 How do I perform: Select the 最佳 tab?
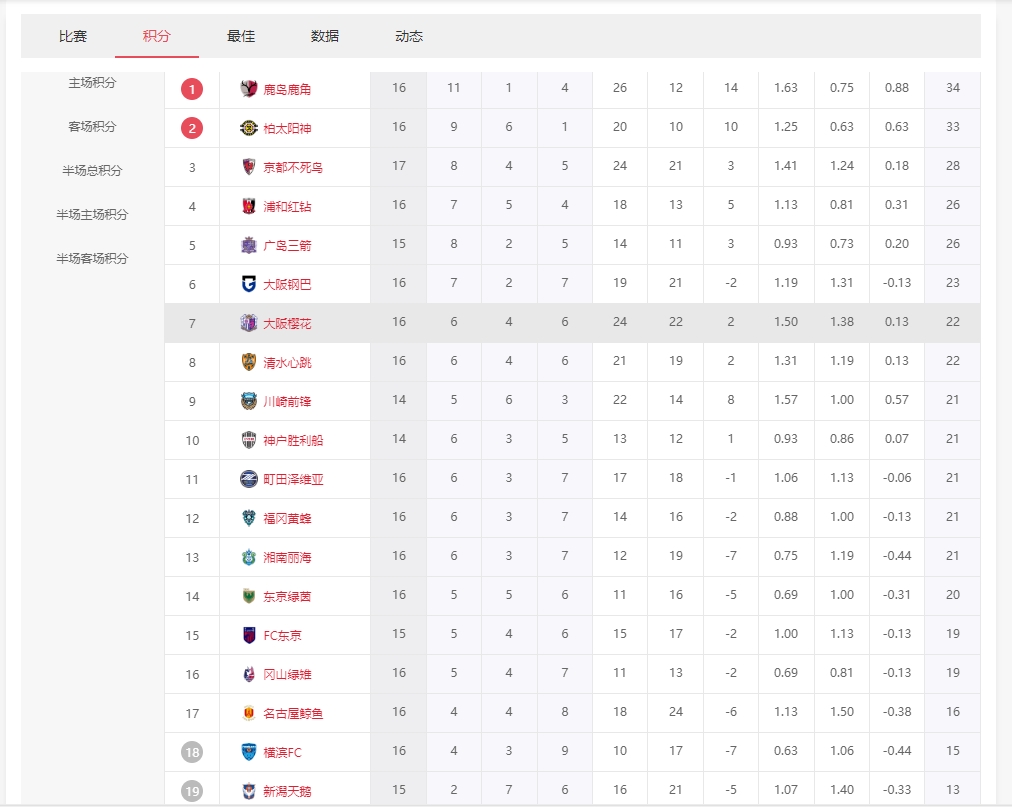[x=241, y=36]
